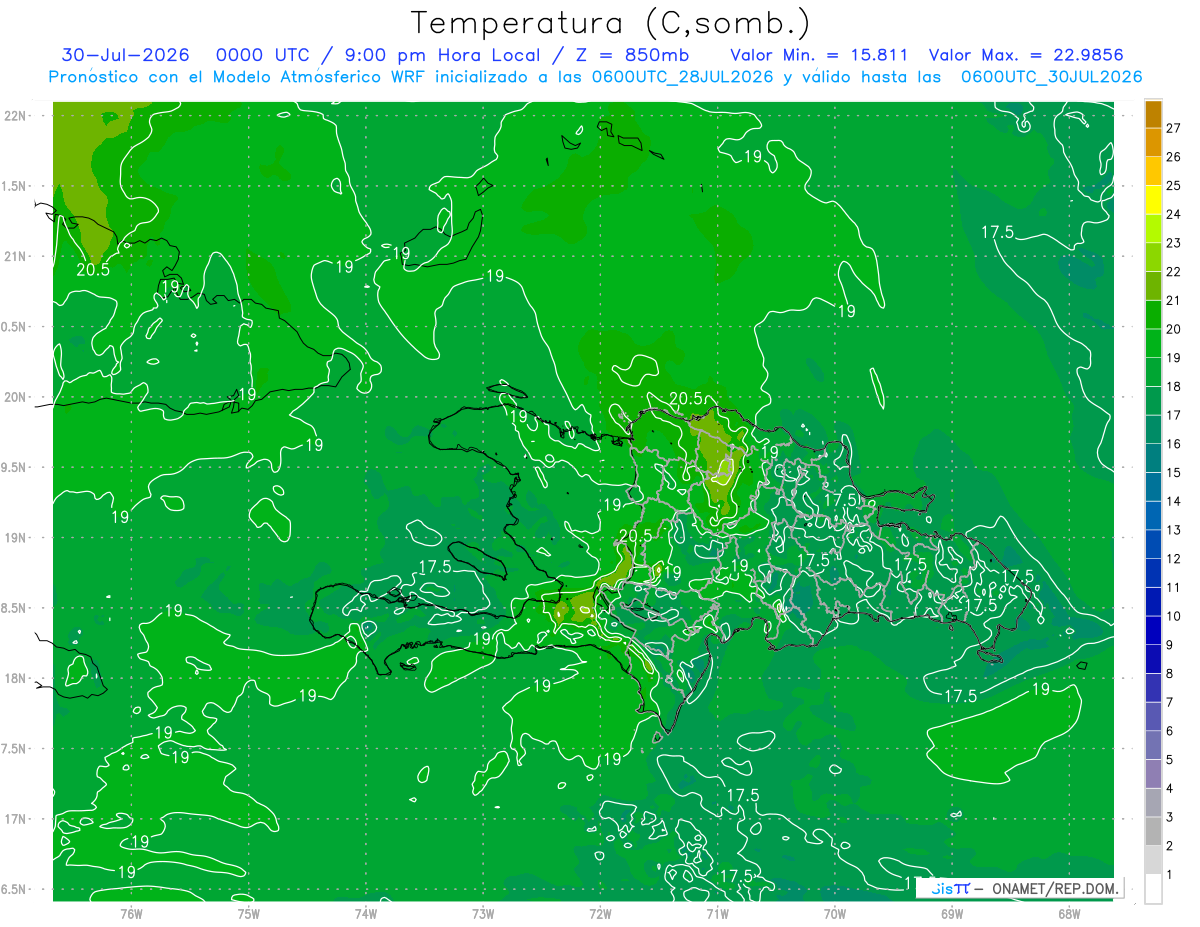
Task: Click "0600UTC_28JUL2026" initialization time text
Action: click(x=682, y=77)
